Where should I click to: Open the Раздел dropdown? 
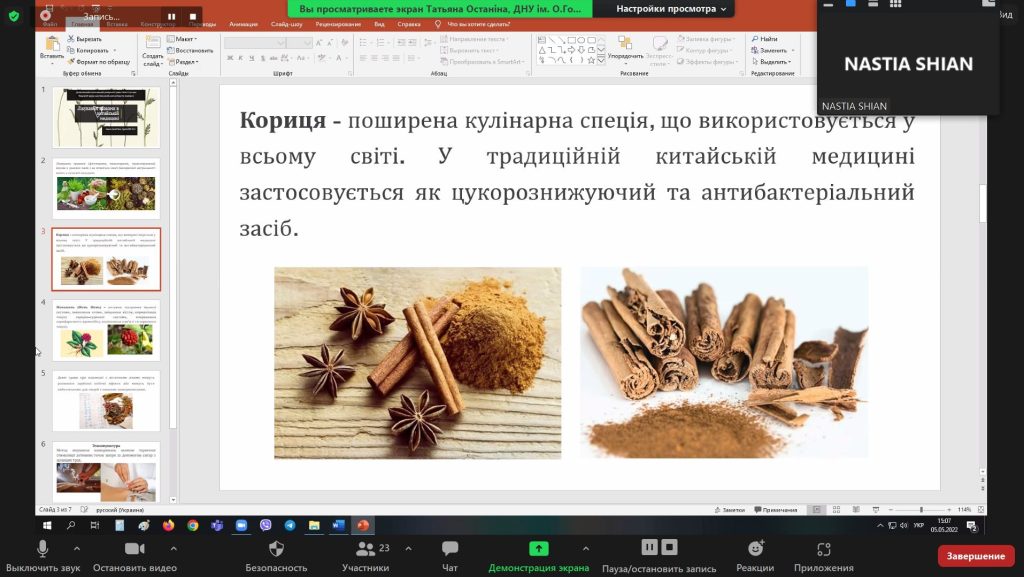(184, 62)
